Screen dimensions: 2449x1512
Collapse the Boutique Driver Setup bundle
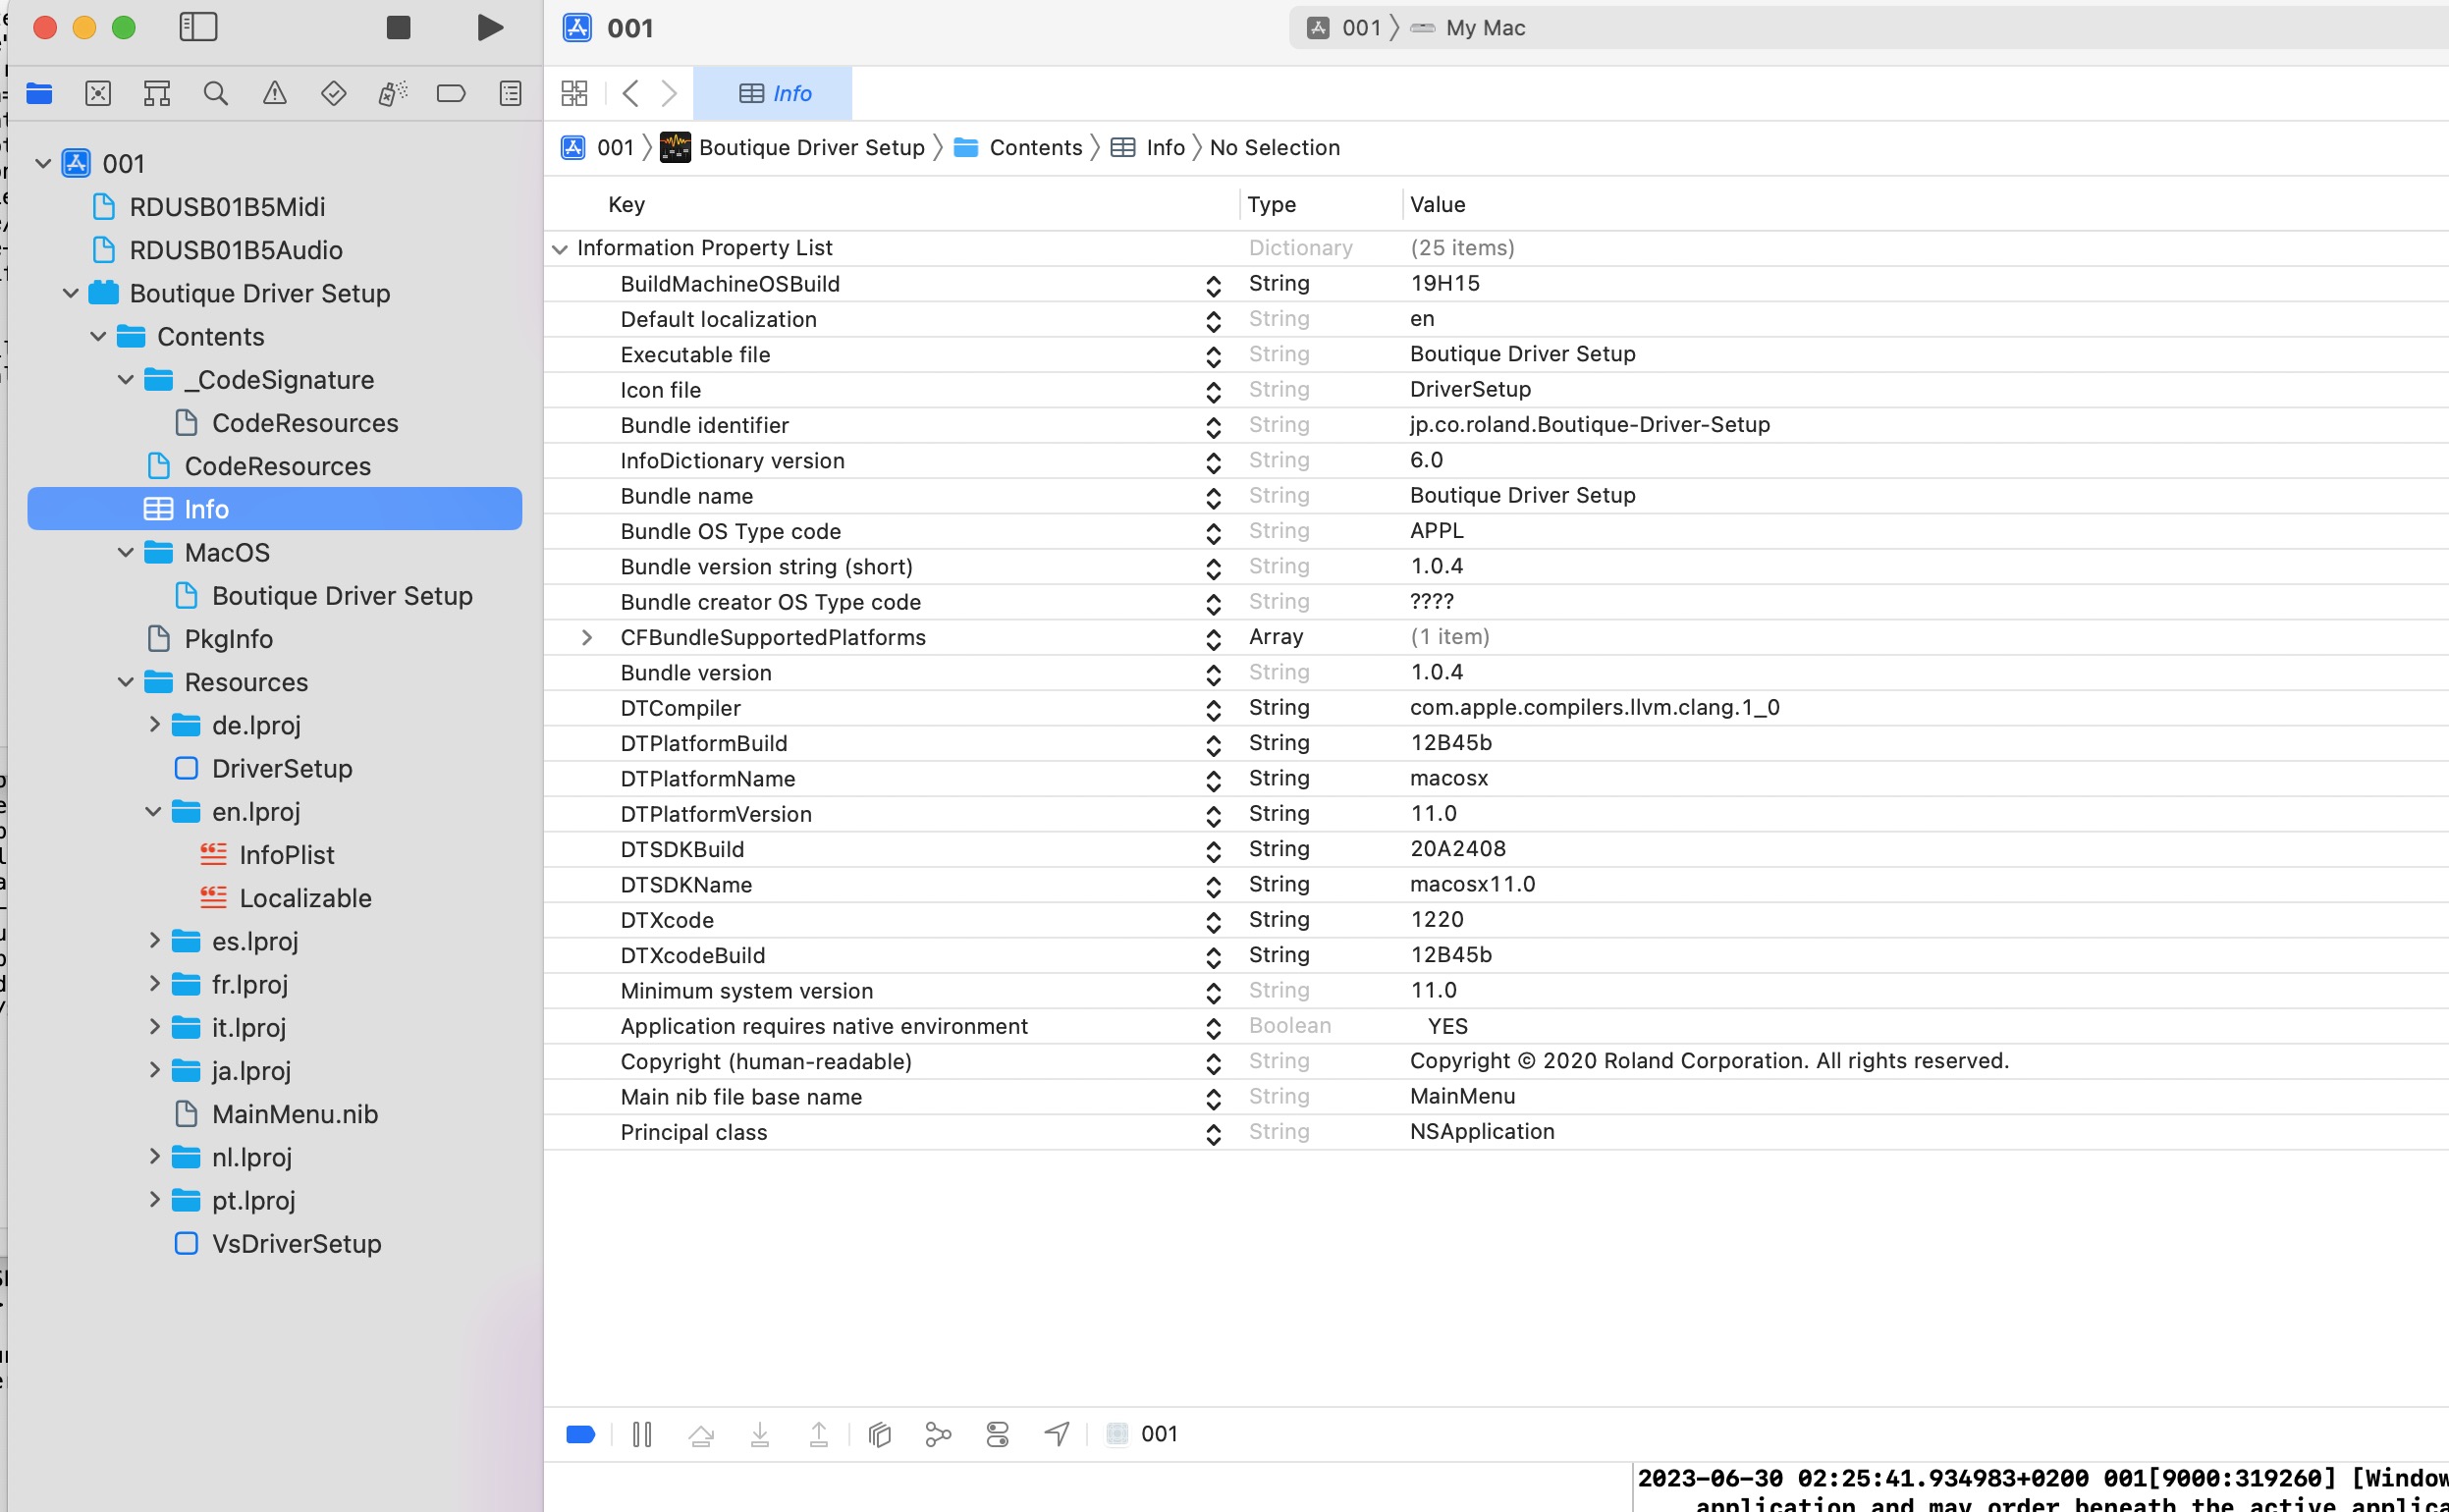point(70,293)
